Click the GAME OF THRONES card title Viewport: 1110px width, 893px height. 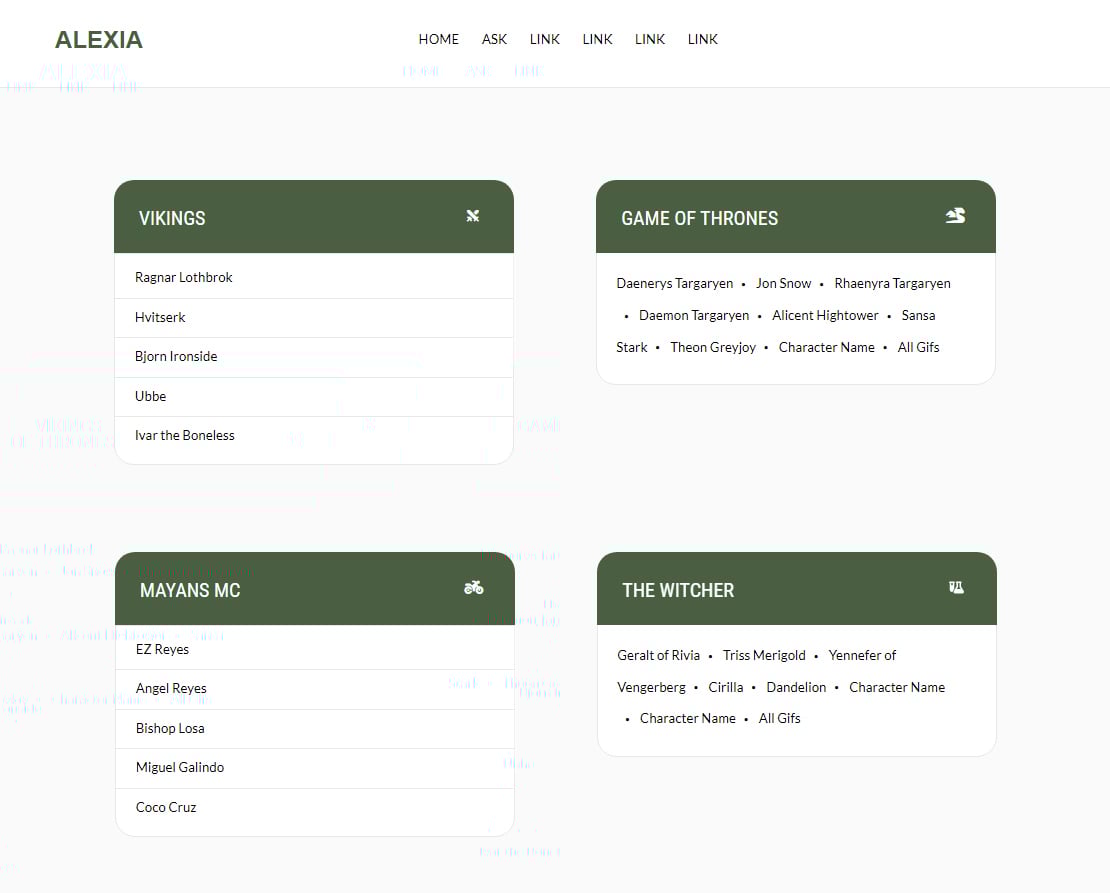click(x=699, y=218)
